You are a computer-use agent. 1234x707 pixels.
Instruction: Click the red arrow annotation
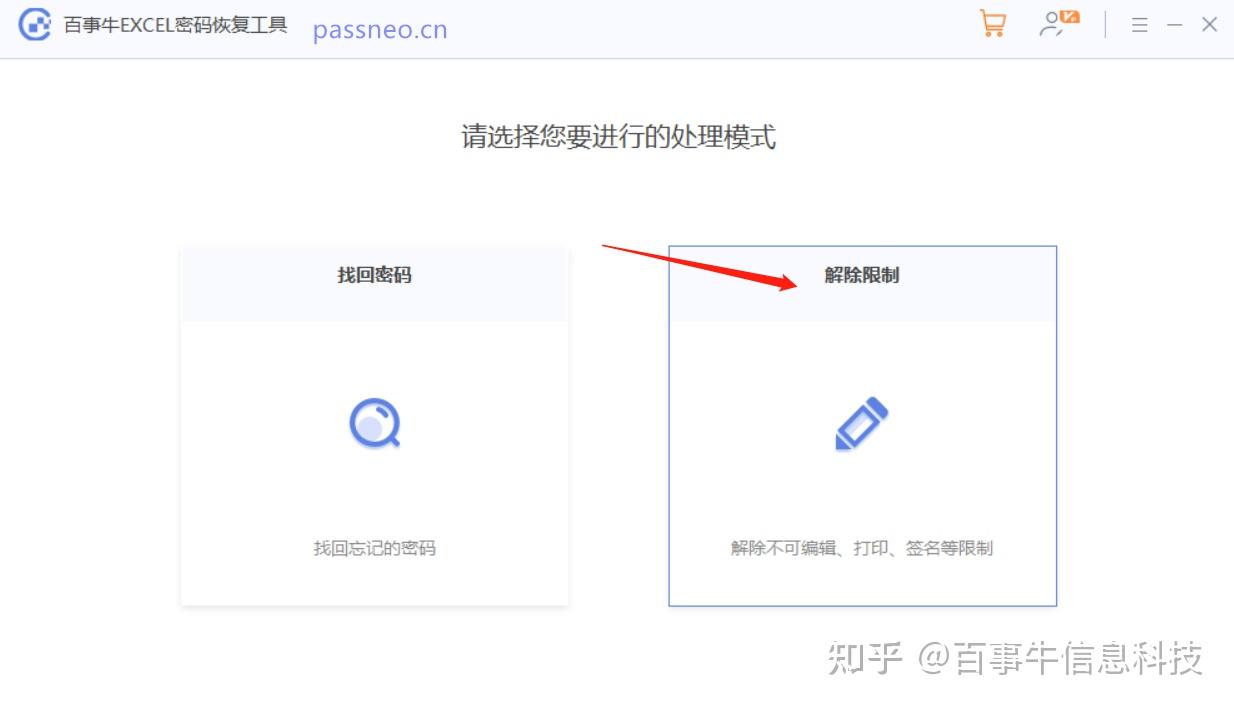tap(700, 266)
